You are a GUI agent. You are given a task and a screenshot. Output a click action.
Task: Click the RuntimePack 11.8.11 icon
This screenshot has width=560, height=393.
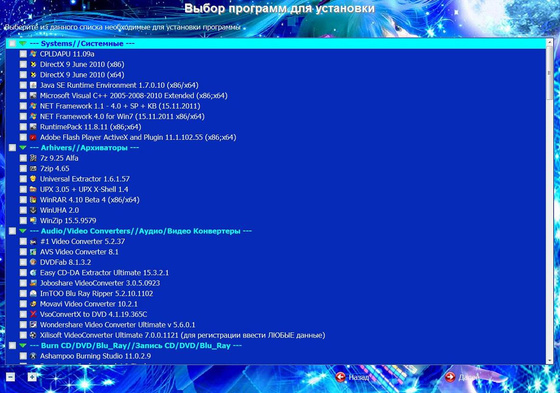[33, 127]
